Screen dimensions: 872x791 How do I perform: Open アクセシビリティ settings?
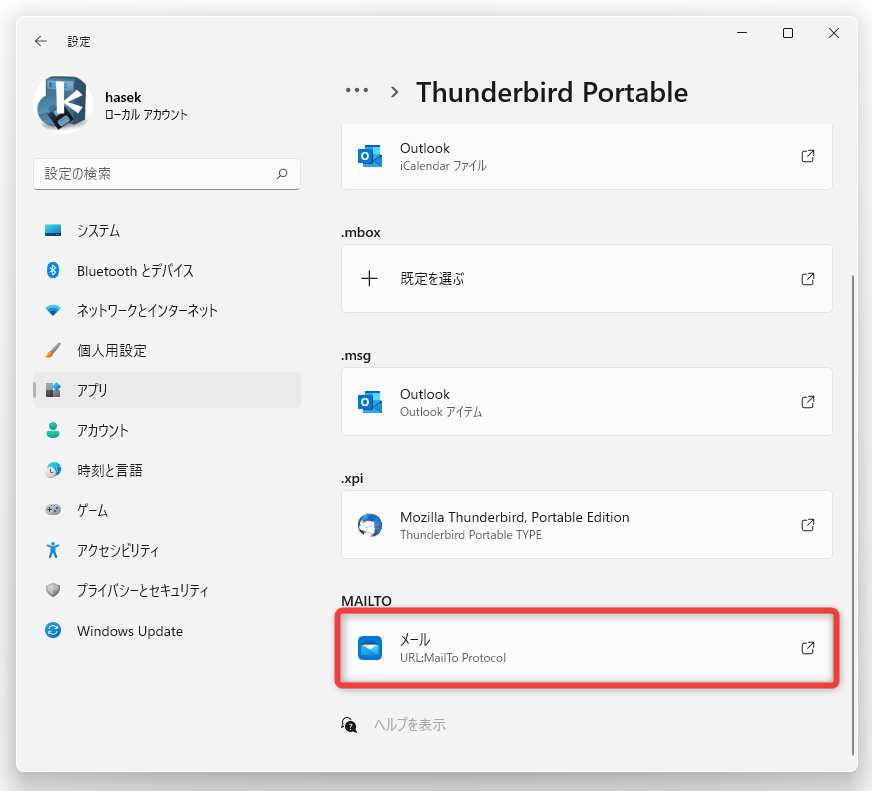(x=167, y=550)
